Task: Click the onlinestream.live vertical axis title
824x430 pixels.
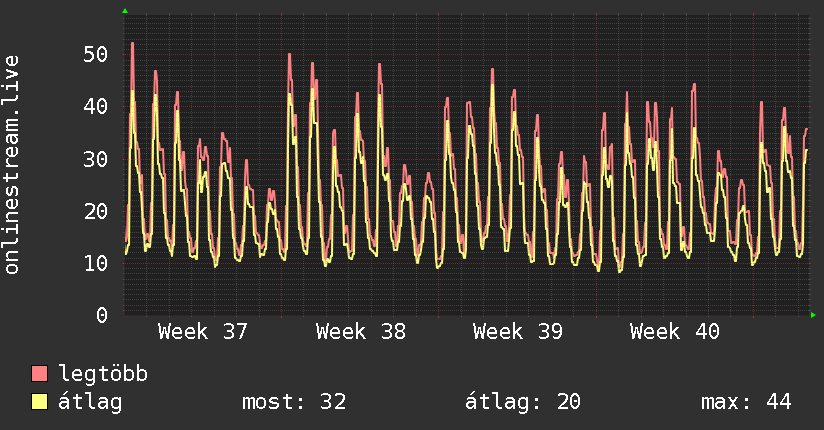Action: (x=12, y=165)
